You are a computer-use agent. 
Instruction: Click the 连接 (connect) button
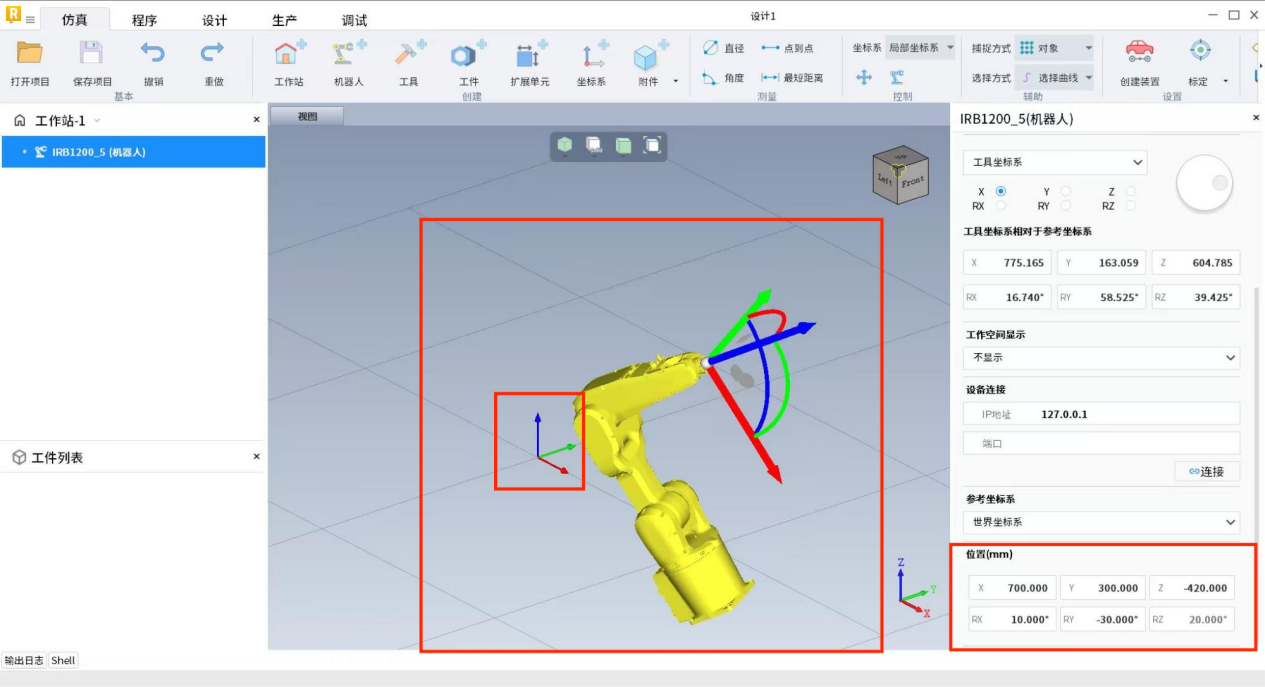tap(1206, 471)
